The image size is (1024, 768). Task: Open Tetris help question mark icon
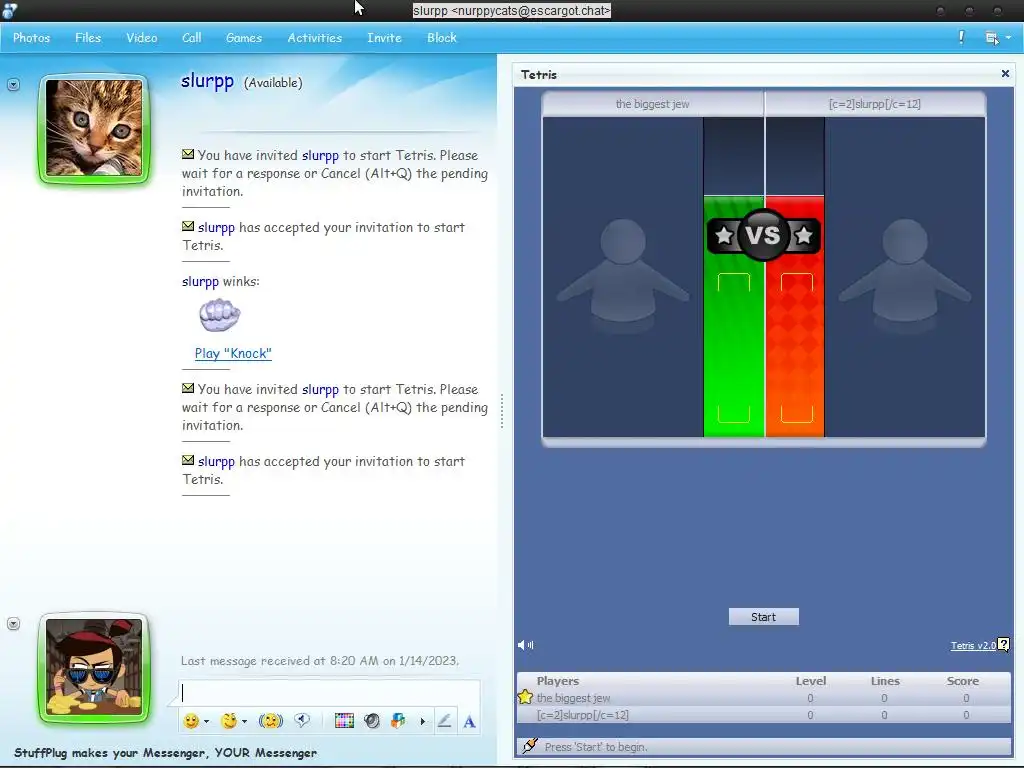(1004, 645)
